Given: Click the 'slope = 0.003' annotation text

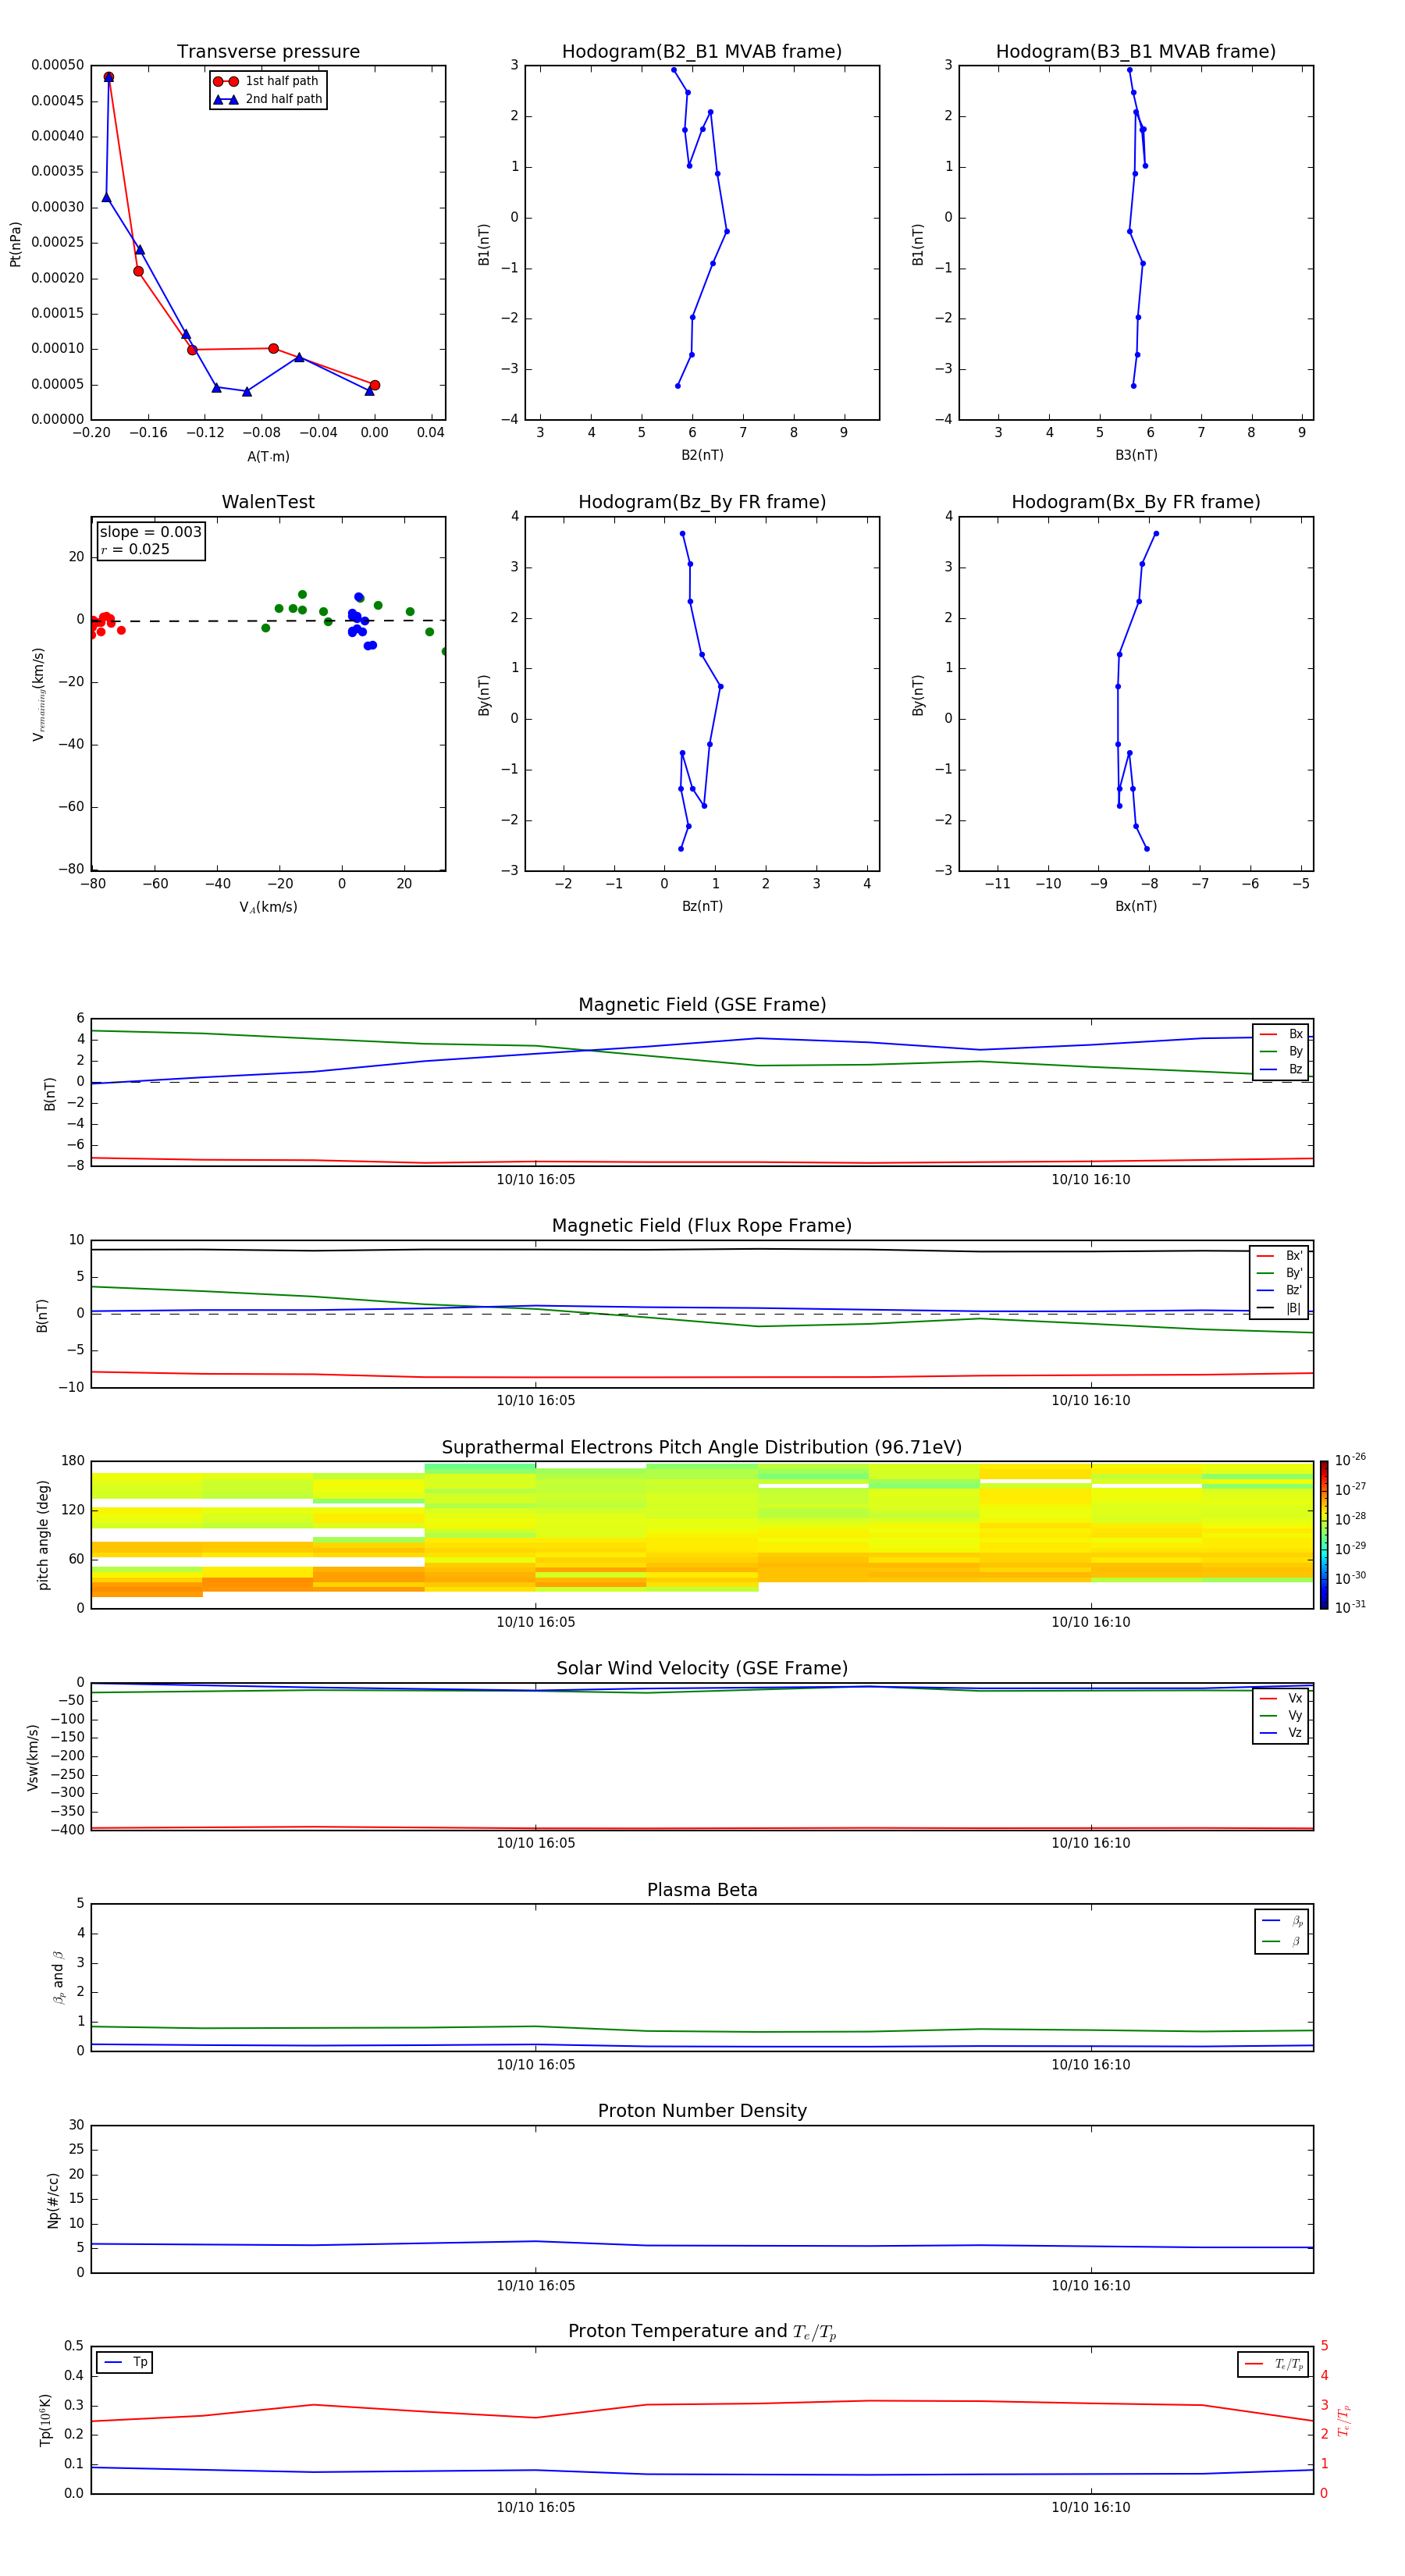Looking at the screenshot, I should click(151, 532).
